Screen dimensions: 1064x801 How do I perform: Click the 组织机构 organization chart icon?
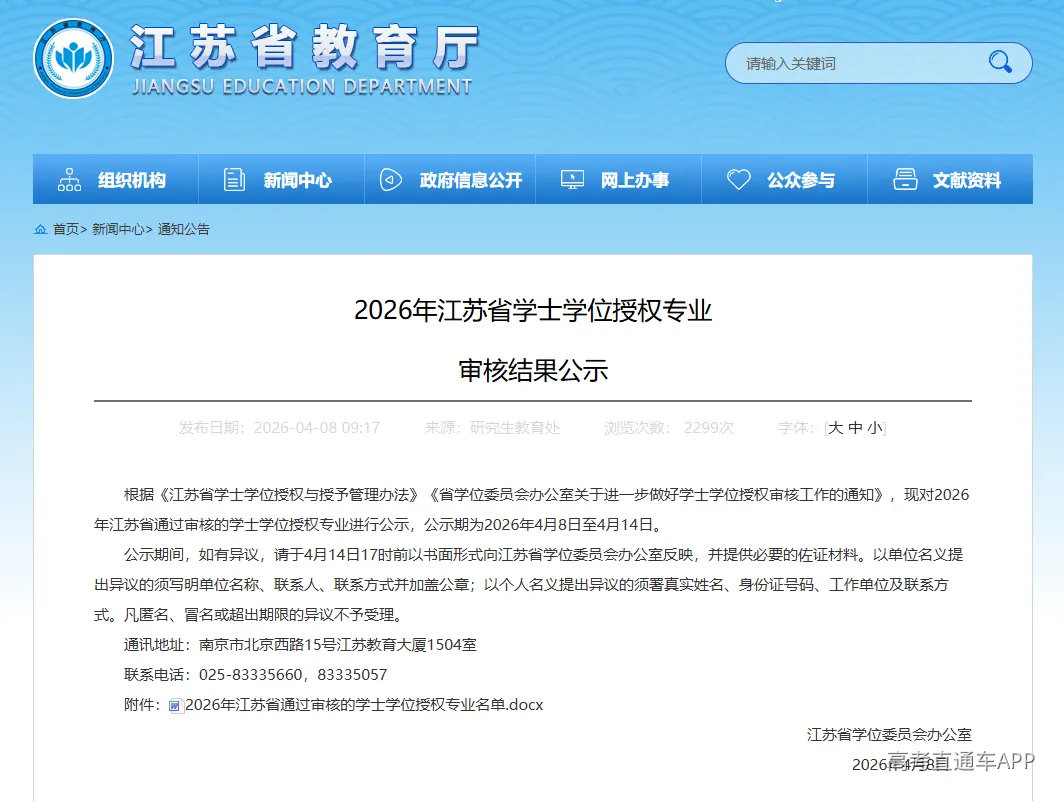click(67, 179)
